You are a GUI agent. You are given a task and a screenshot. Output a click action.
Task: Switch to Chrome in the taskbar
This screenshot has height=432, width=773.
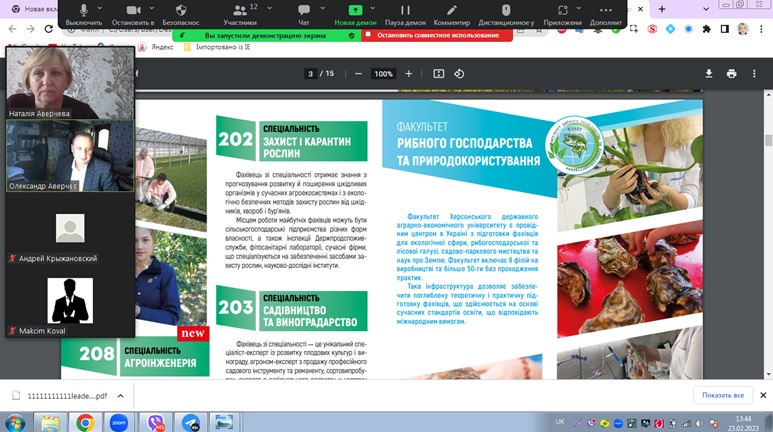pos(85,423)
